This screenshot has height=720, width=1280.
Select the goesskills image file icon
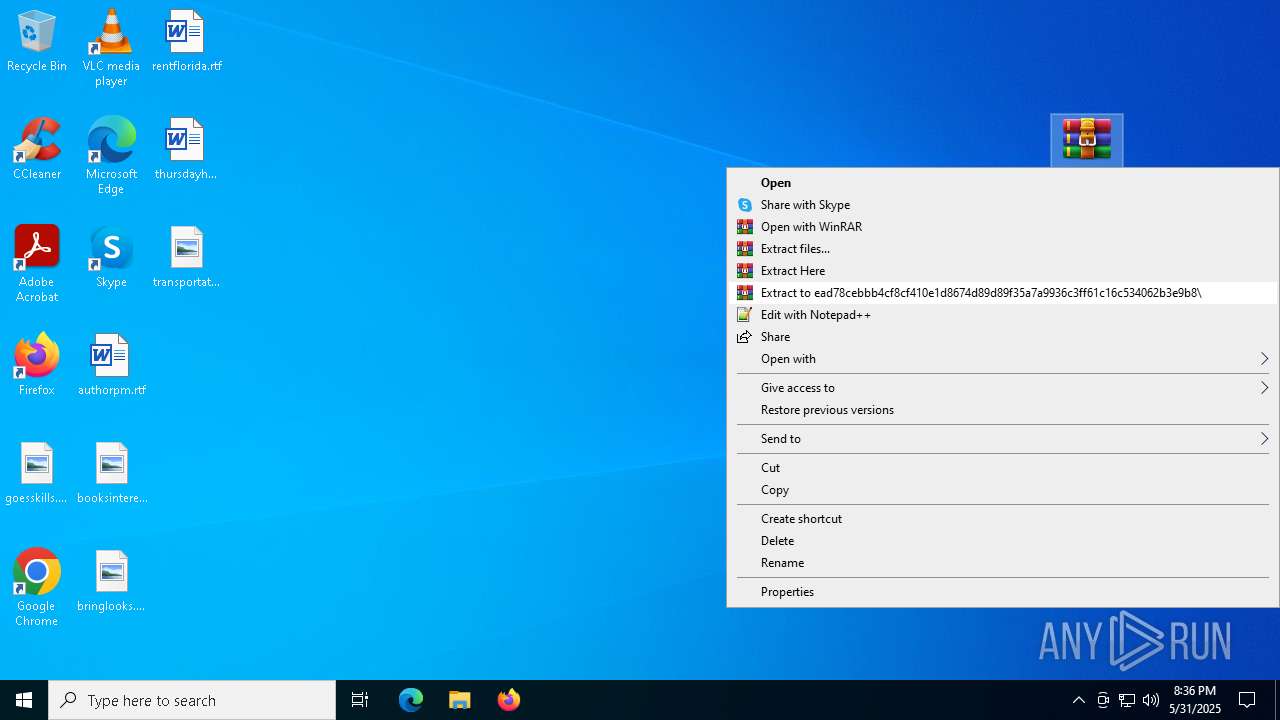(37, 474)
